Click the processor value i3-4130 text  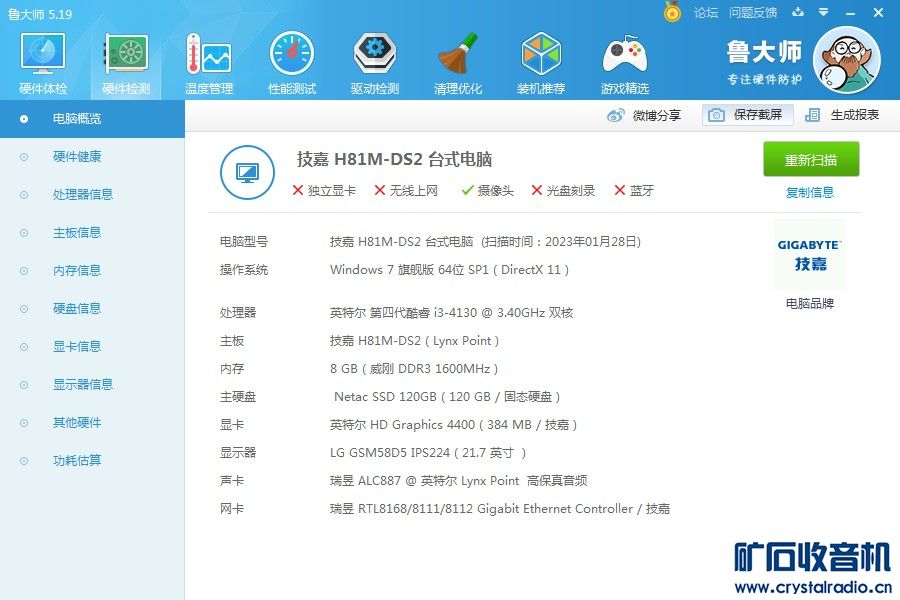tap(452, 312)
